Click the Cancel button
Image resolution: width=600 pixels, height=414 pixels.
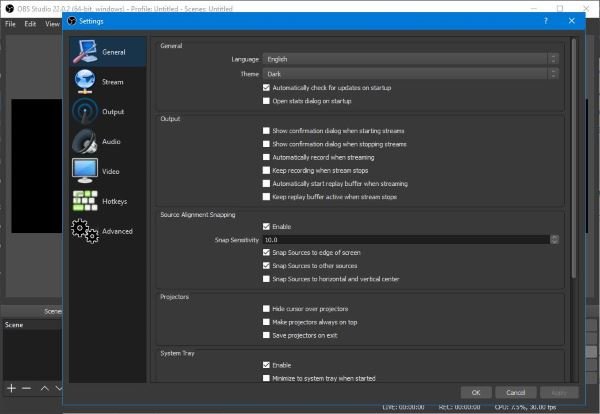tap(516, 392)
